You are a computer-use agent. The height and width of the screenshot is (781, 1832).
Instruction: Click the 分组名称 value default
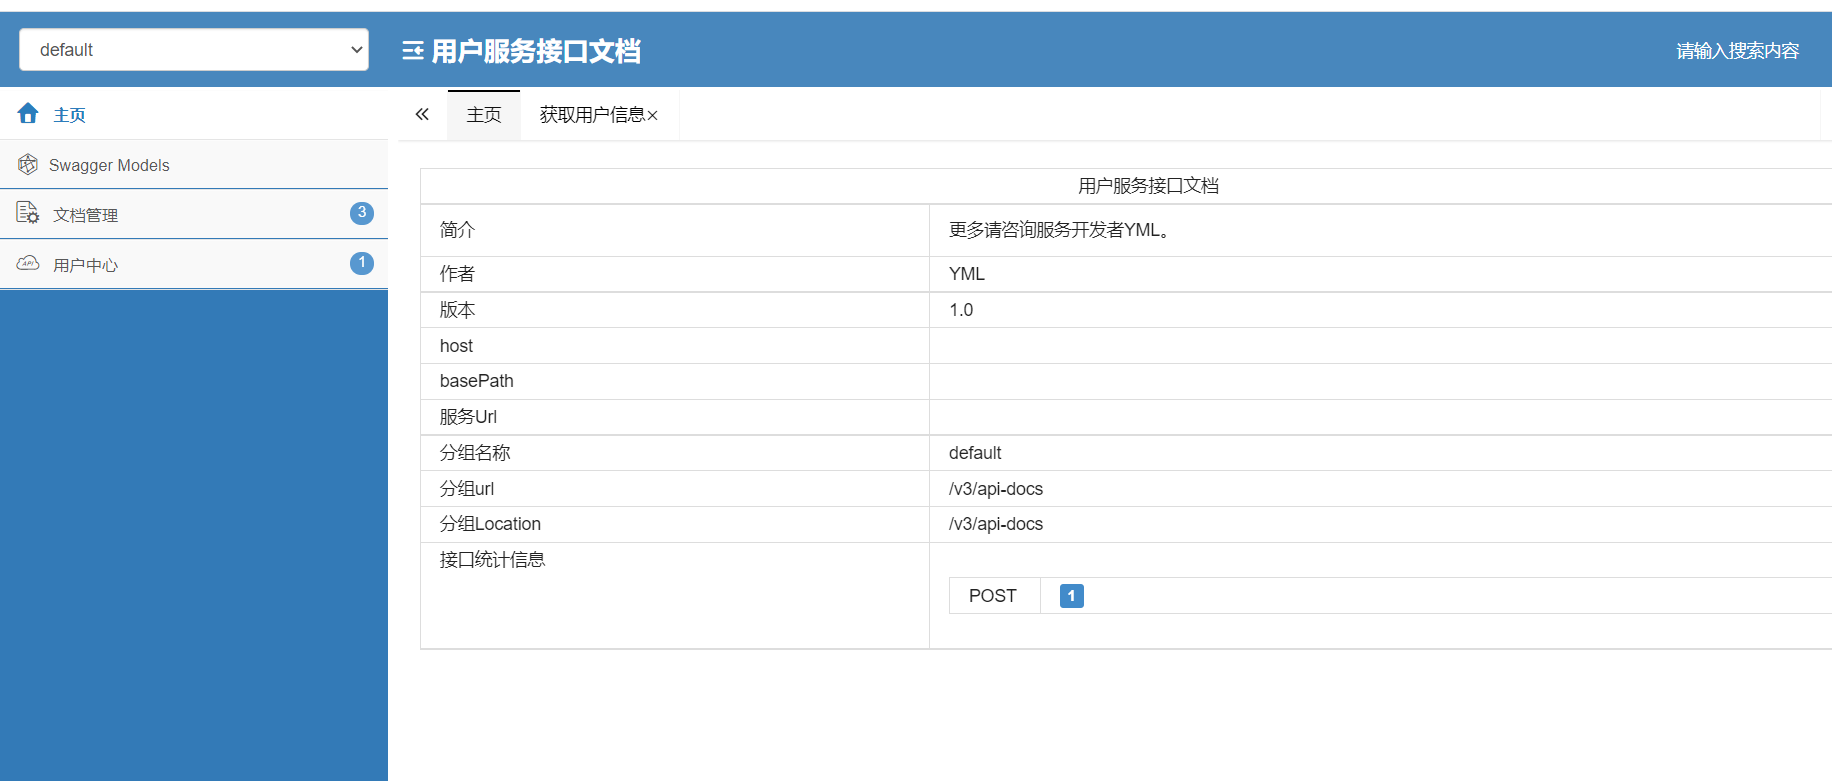[x=975, y=453]
